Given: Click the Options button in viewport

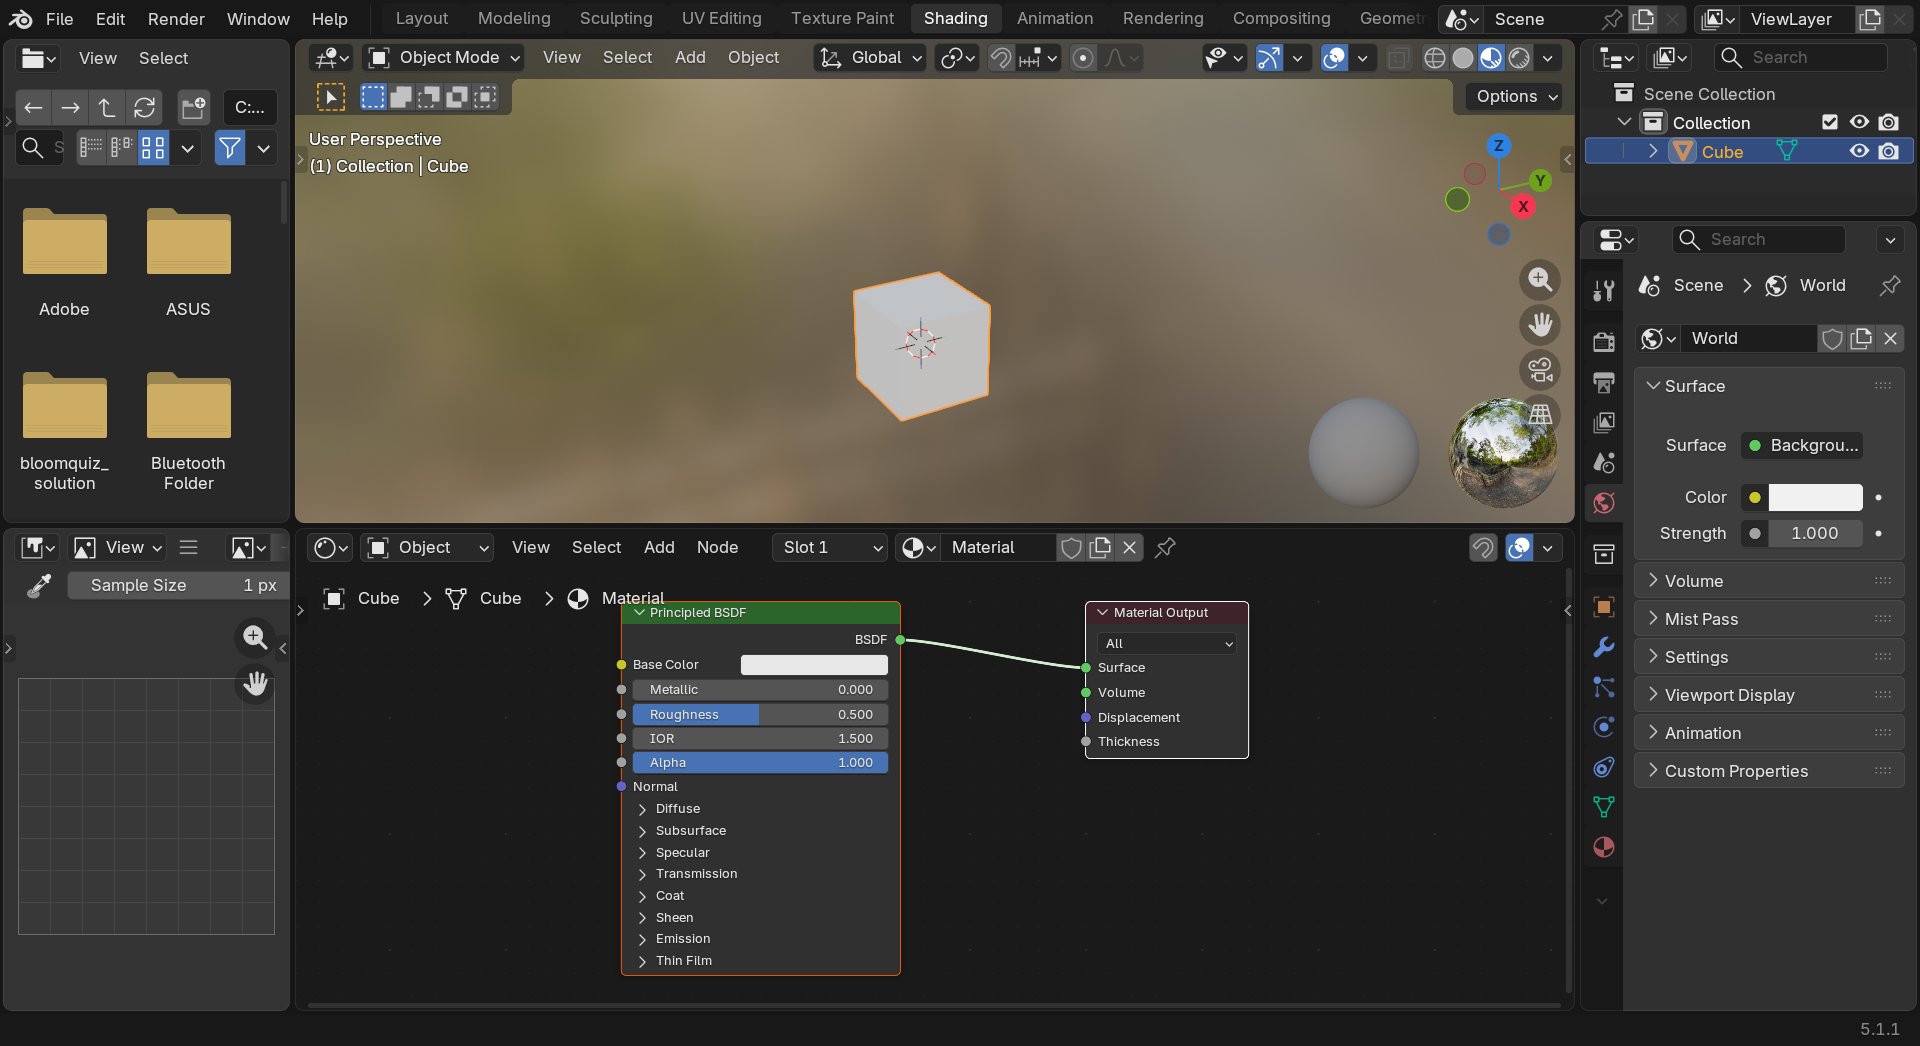Looking at the screenshot, I should (x=1516, y=96).
